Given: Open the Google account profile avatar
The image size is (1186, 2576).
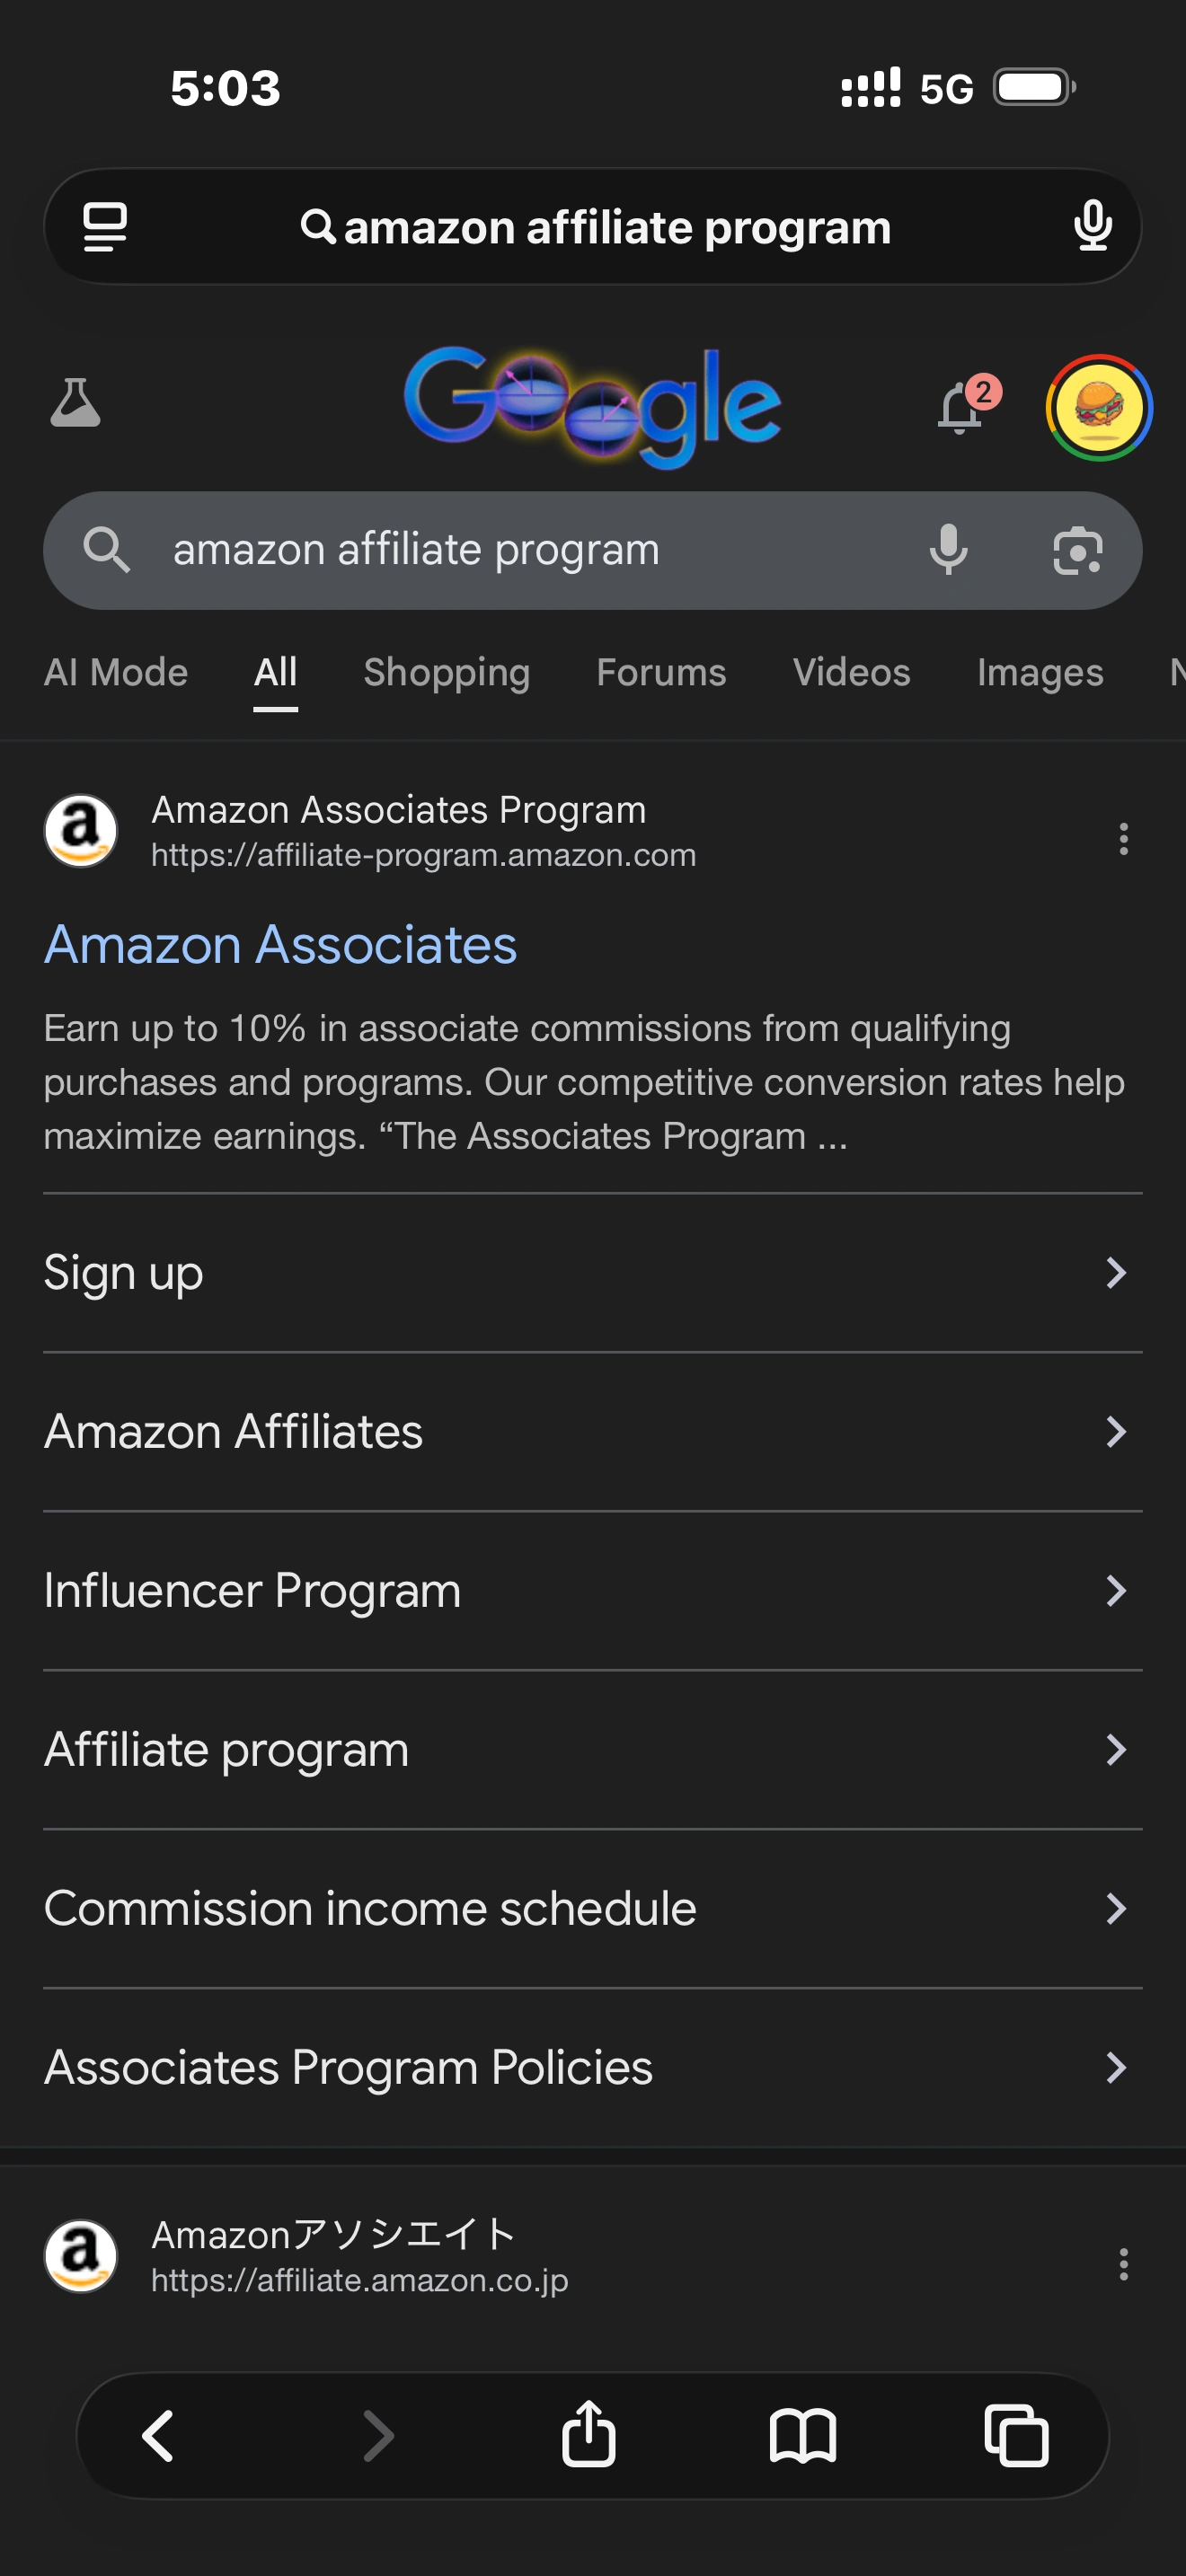Looking at the screenshot, I should 1098,408.
